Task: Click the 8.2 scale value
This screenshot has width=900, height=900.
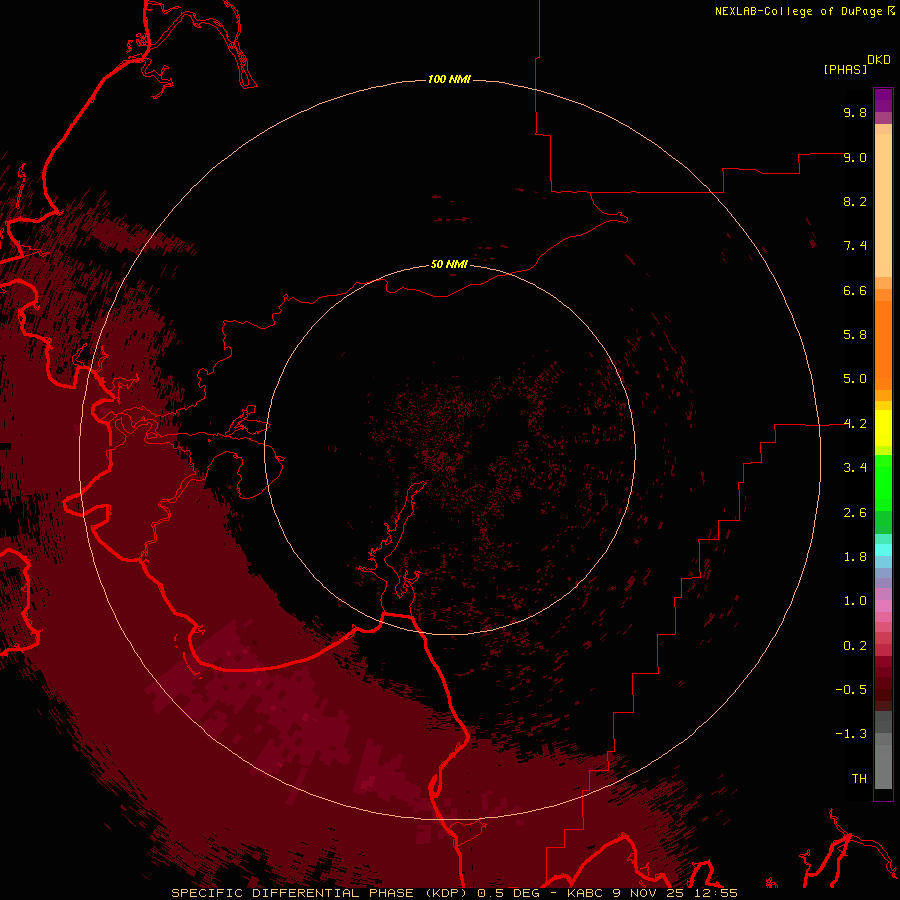Action: 855,201
